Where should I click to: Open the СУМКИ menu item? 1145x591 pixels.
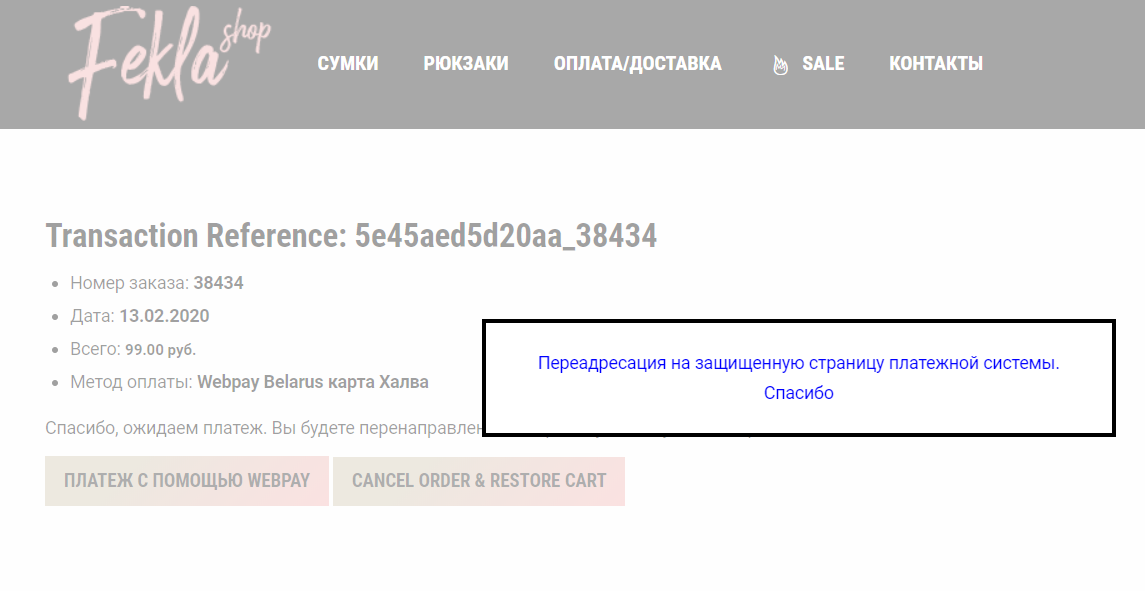[348, 64]
